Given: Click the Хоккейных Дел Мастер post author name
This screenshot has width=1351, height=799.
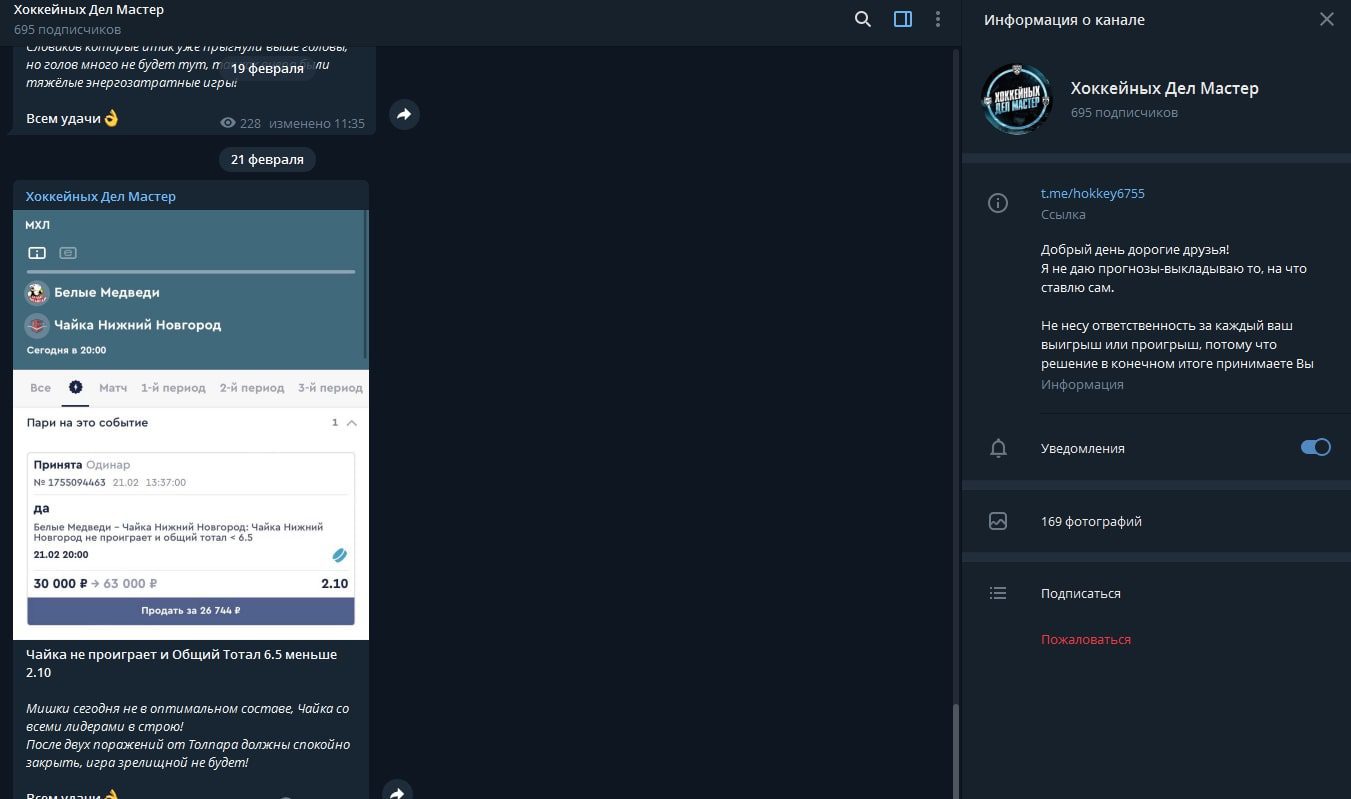Looking at the screenshot, I should [x=100, y=196].
